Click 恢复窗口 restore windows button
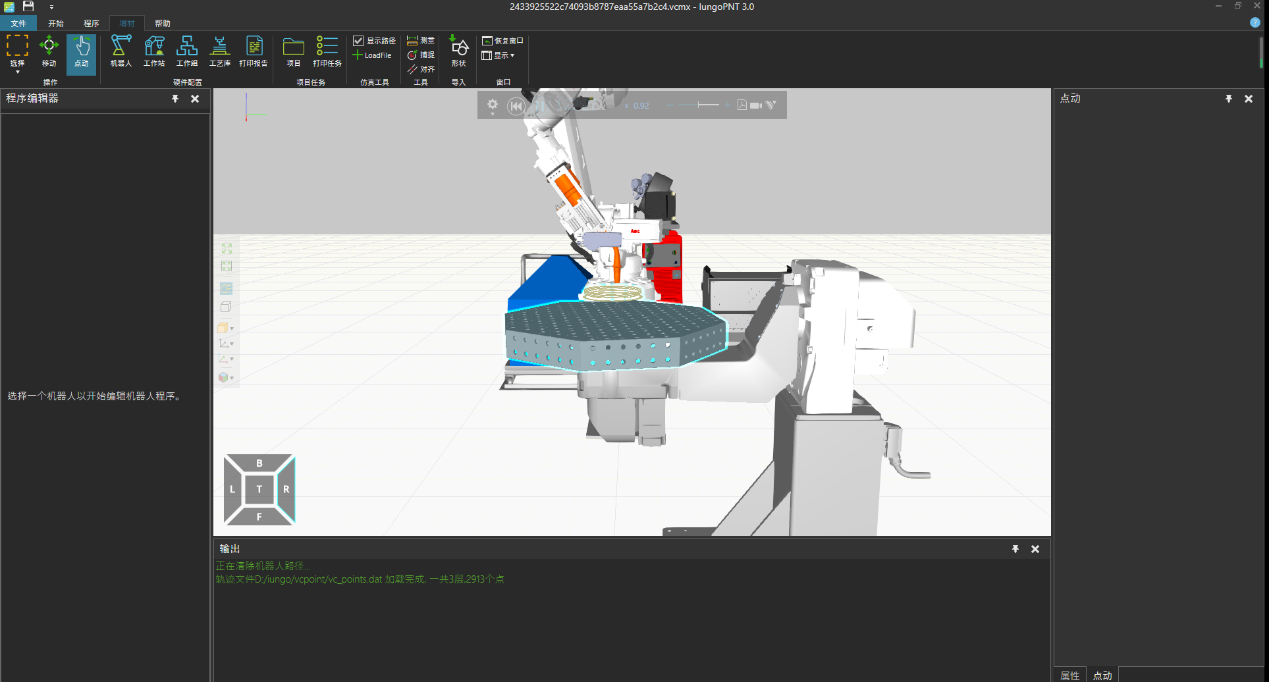 [503, 41]
